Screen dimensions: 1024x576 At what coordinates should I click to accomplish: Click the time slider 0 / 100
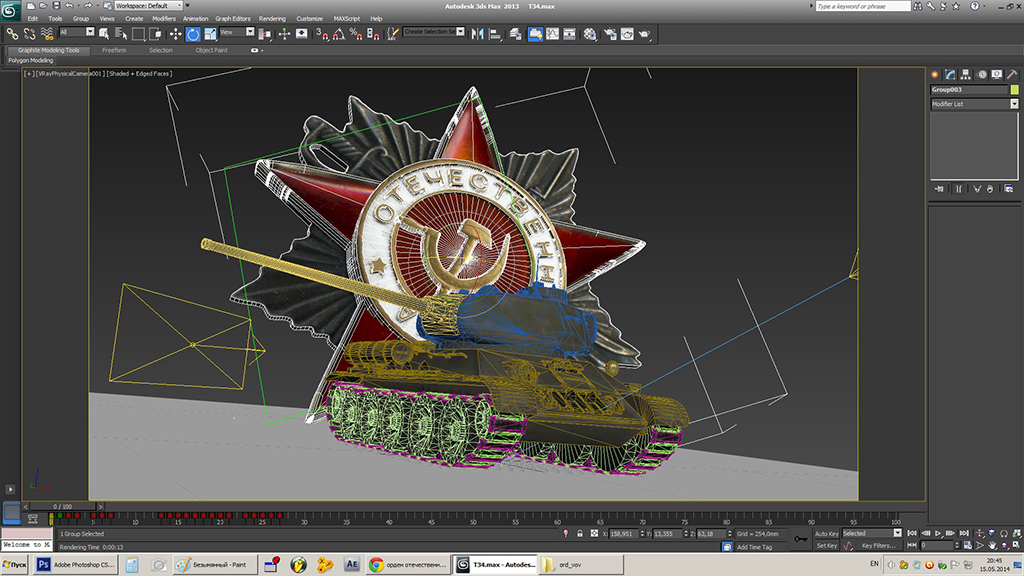(63, 506)
